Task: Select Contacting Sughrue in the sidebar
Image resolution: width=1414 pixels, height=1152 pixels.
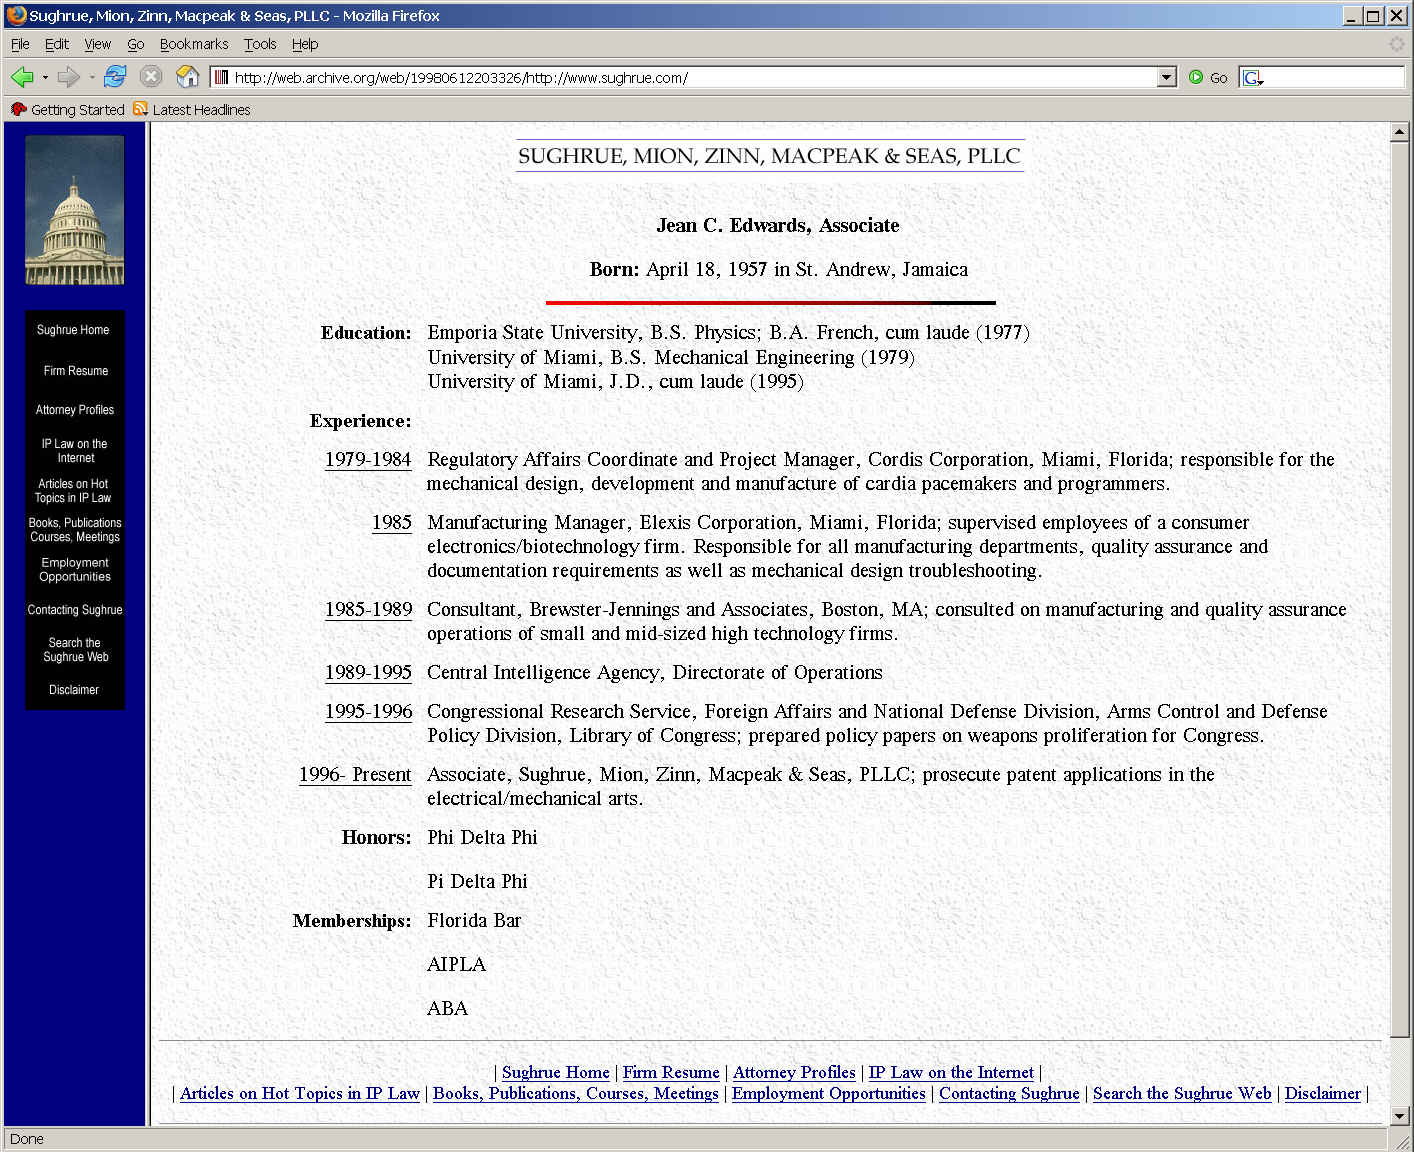Action: (75, 610)
